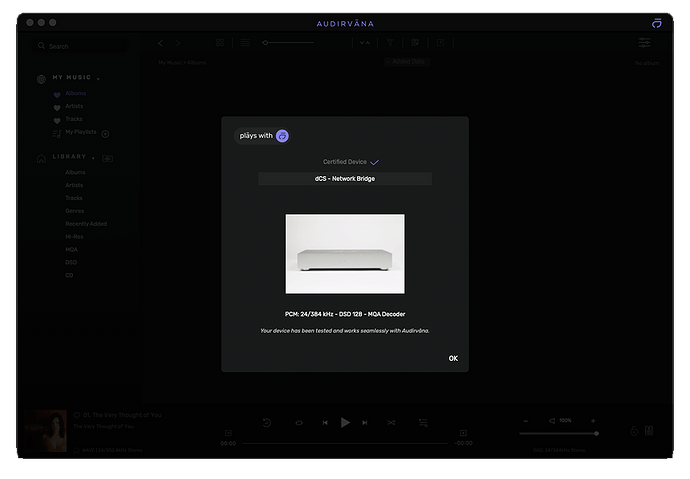Confirm the dialog with OK

coord(453,358)
